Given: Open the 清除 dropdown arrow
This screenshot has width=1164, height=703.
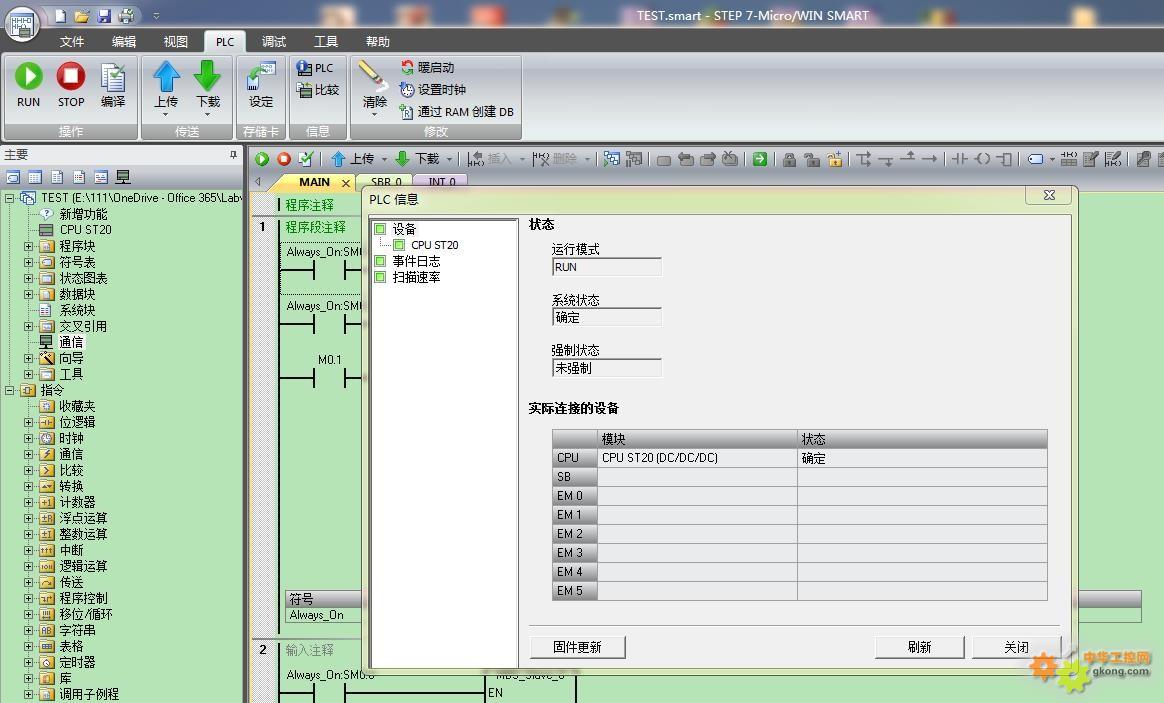Looking at the screenshot, I should [374, 114].
